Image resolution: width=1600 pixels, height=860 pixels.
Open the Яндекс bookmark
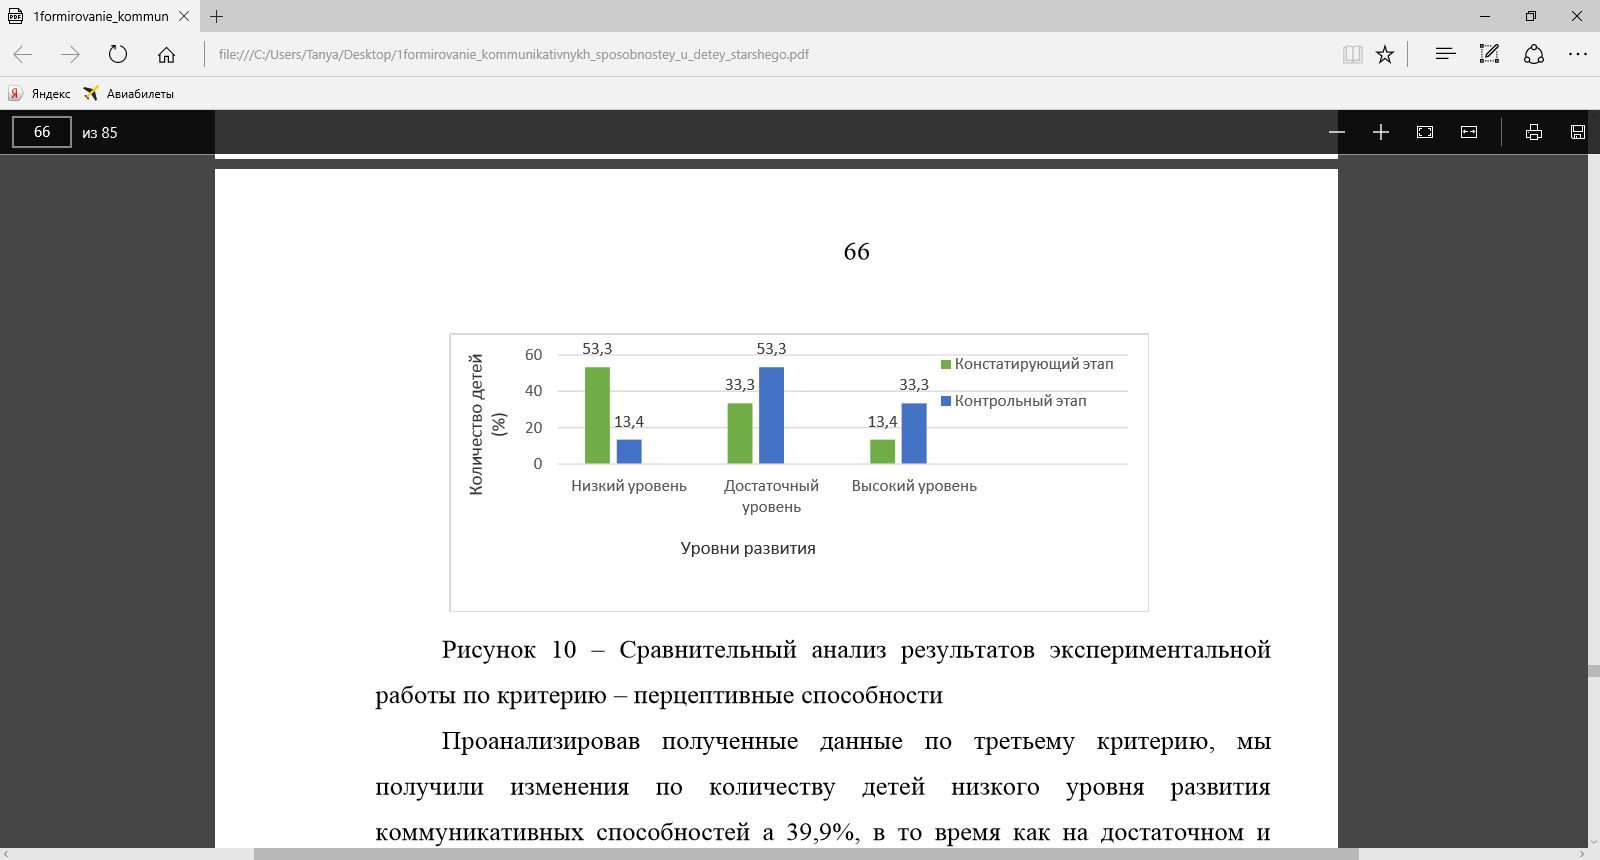40,93
